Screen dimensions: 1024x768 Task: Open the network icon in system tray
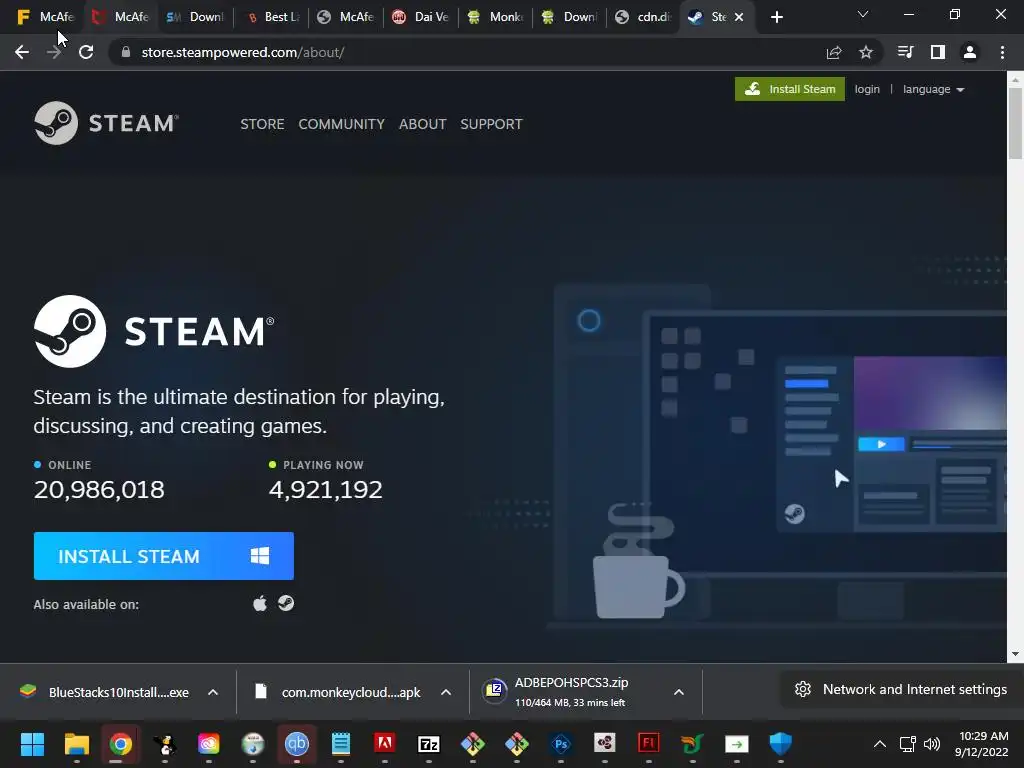907,744
